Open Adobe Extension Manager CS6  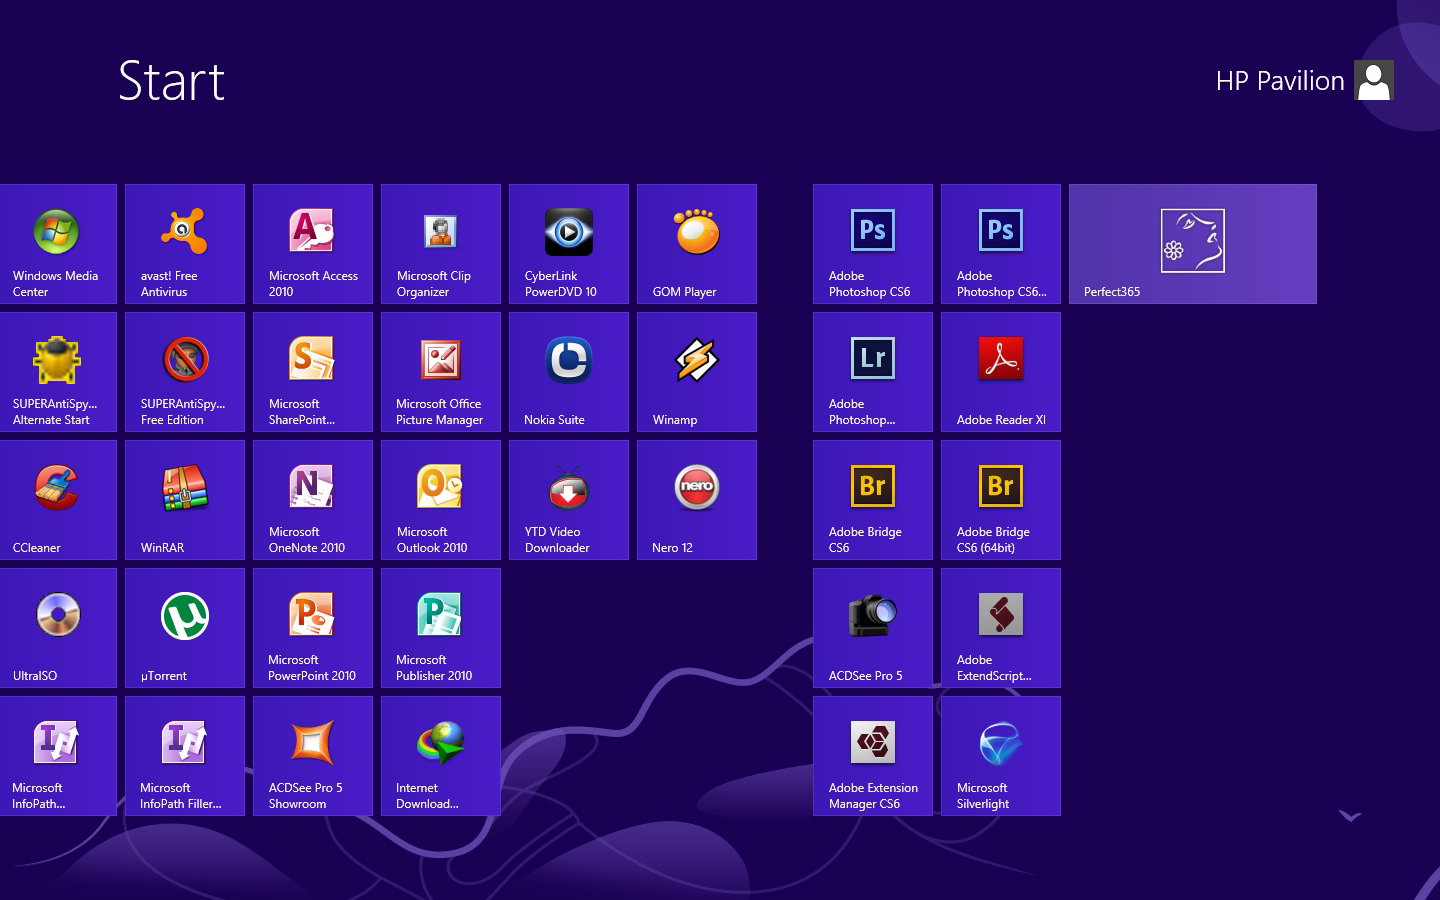[873, 756]
